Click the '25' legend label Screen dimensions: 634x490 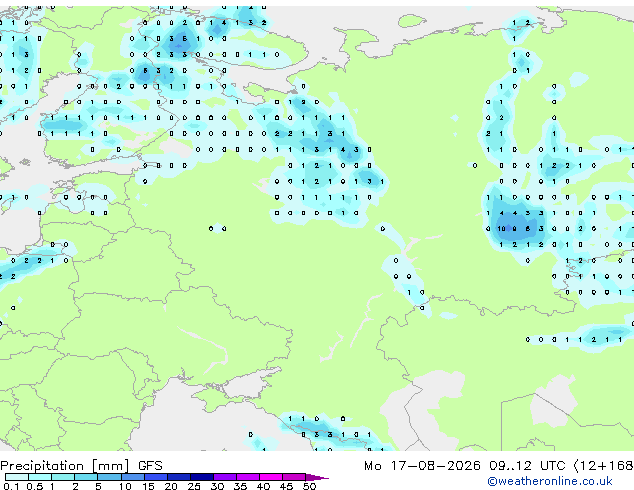[194, 486]
